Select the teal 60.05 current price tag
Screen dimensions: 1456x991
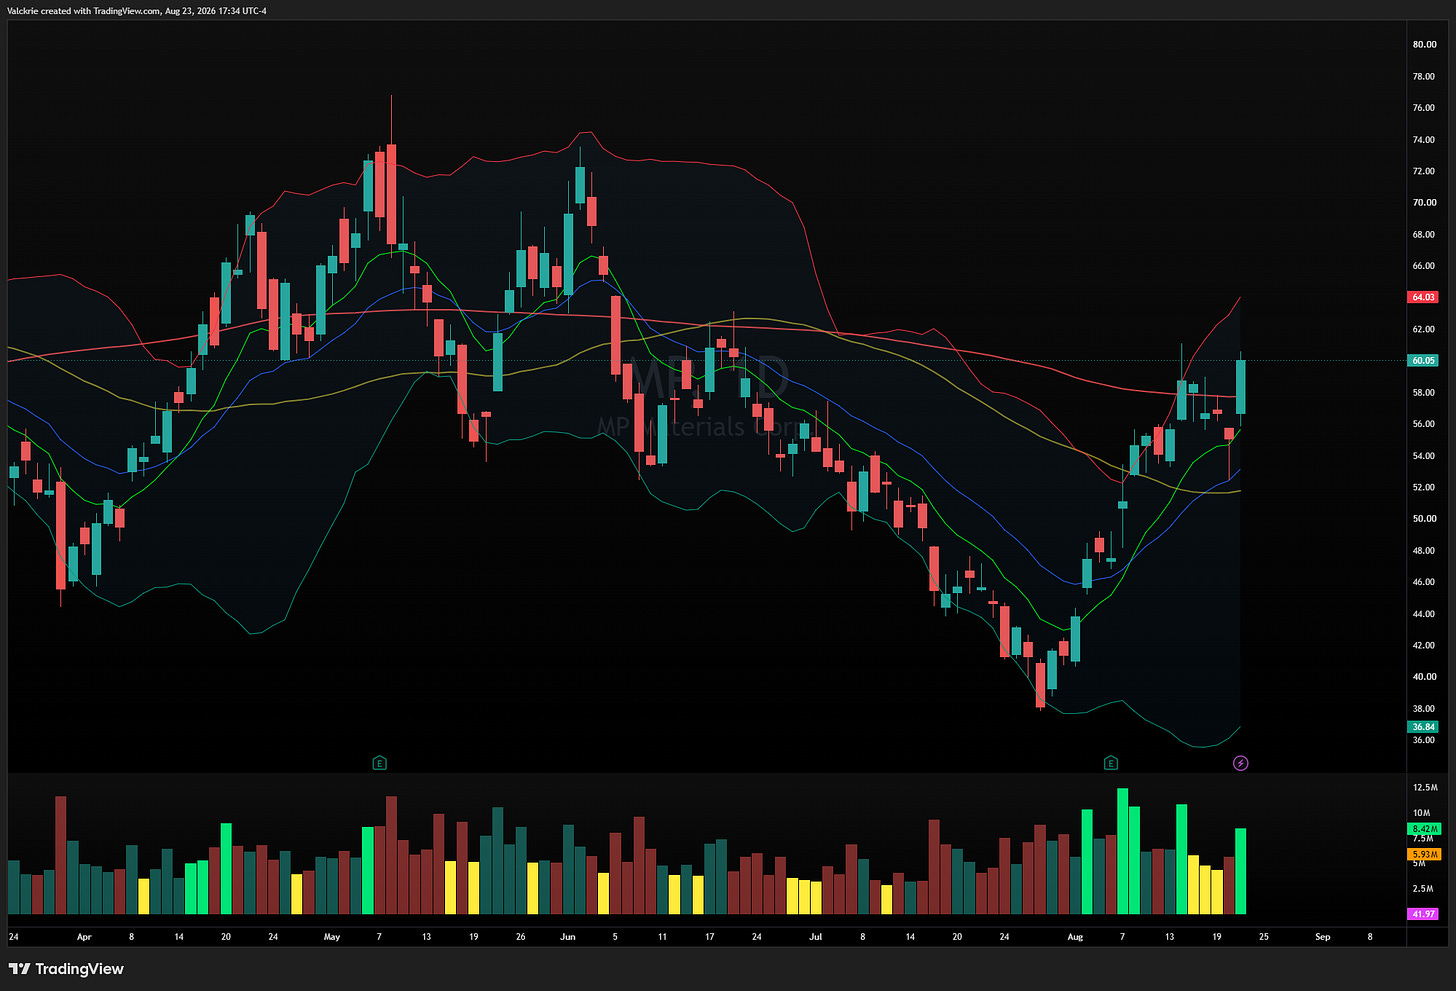(x=1423, y=360)
